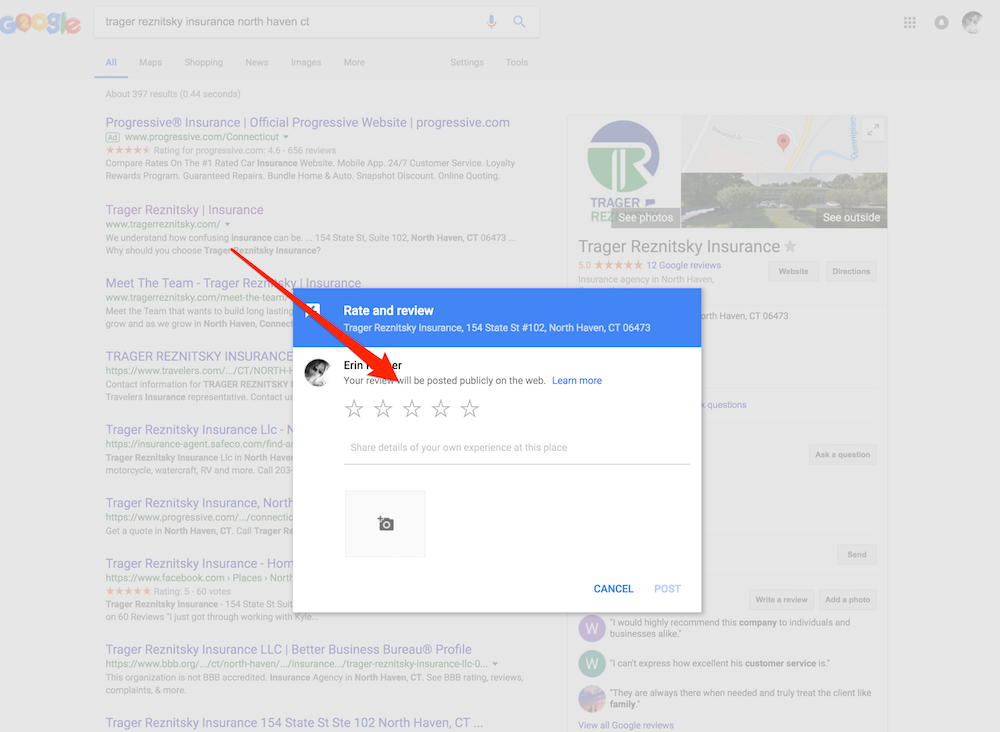Image resolution: width=1000 pixels, height=732 pixels.
Task: Open Trager Reznitsky | Insurance result
Action: click(184, 210)
